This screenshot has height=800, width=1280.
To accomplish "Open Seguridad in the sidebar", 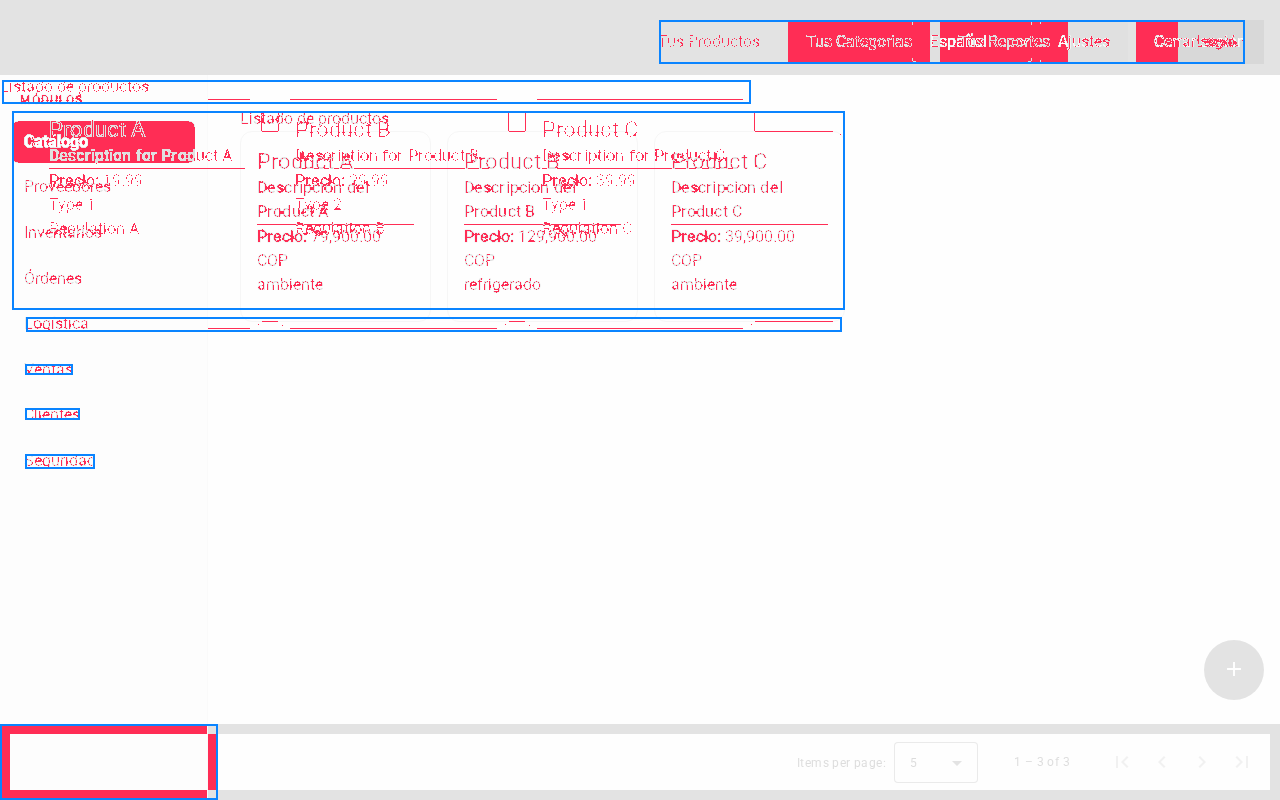I will (59, 461).
